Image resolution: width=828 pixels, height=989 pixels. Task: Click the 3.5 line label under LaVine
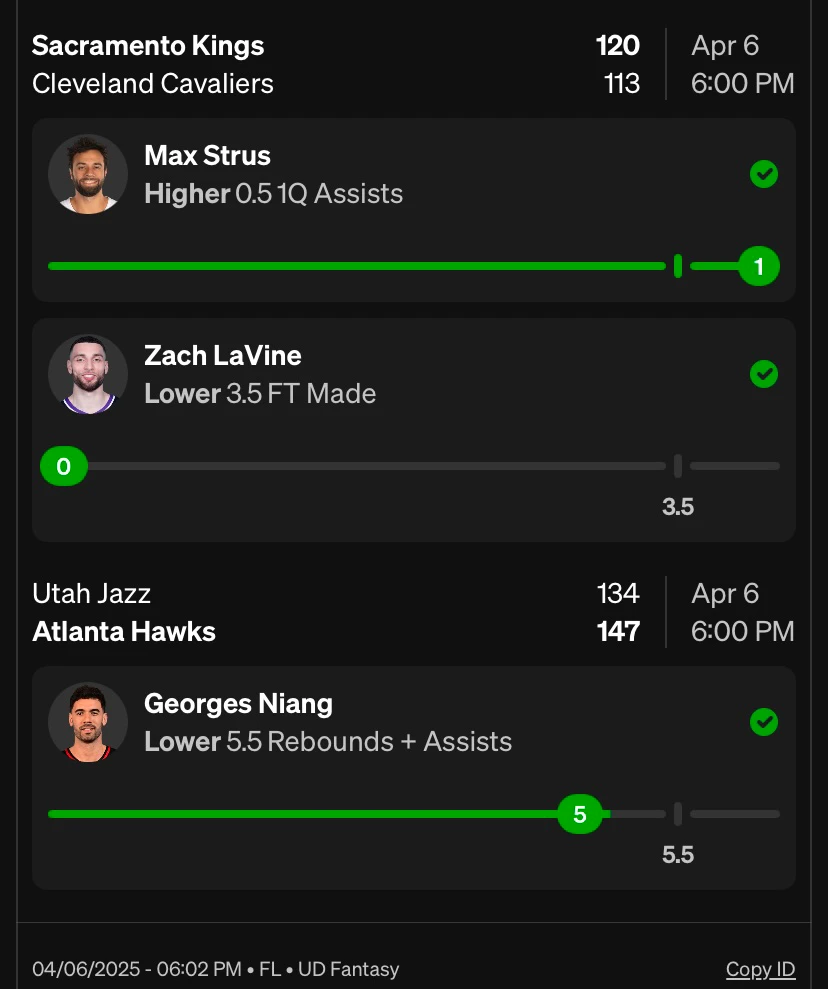(678, 507)
